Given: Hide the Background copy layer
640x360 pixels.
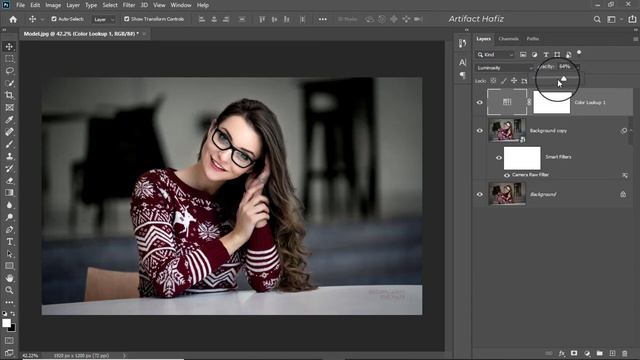Looking at the screenshot, I should pyautogui.click(x=480, y=131).
